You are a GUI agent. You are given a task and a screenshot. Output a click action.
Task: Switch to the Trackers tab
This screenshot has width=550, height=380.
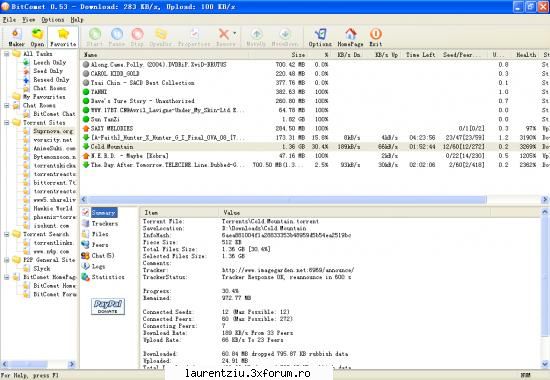click(105, 224)
